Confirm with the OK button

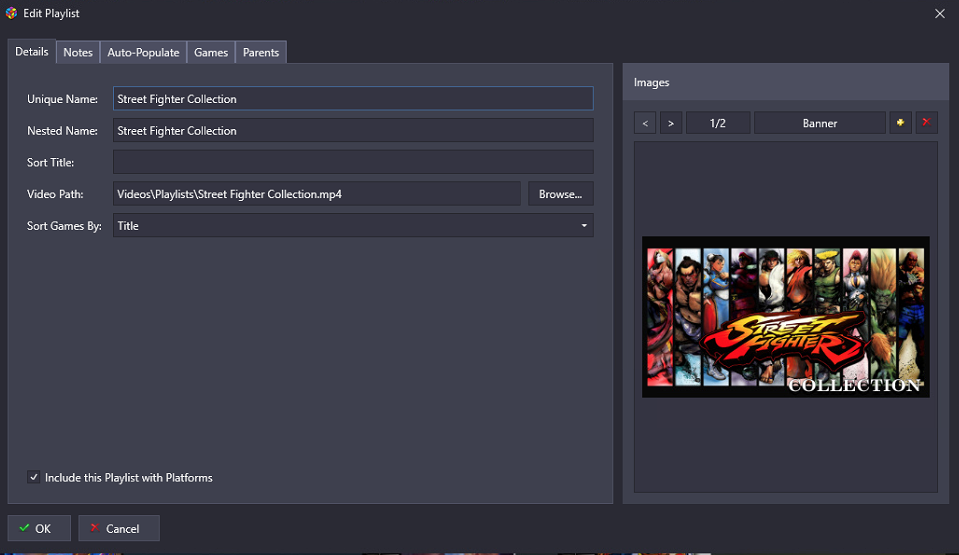(39, 528)
